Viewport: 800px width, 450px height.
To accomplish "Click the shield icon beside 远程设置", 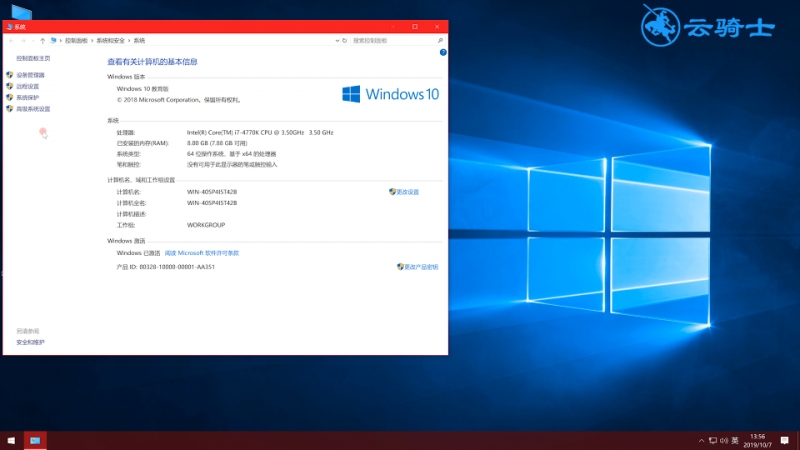I will coord(10,86).
